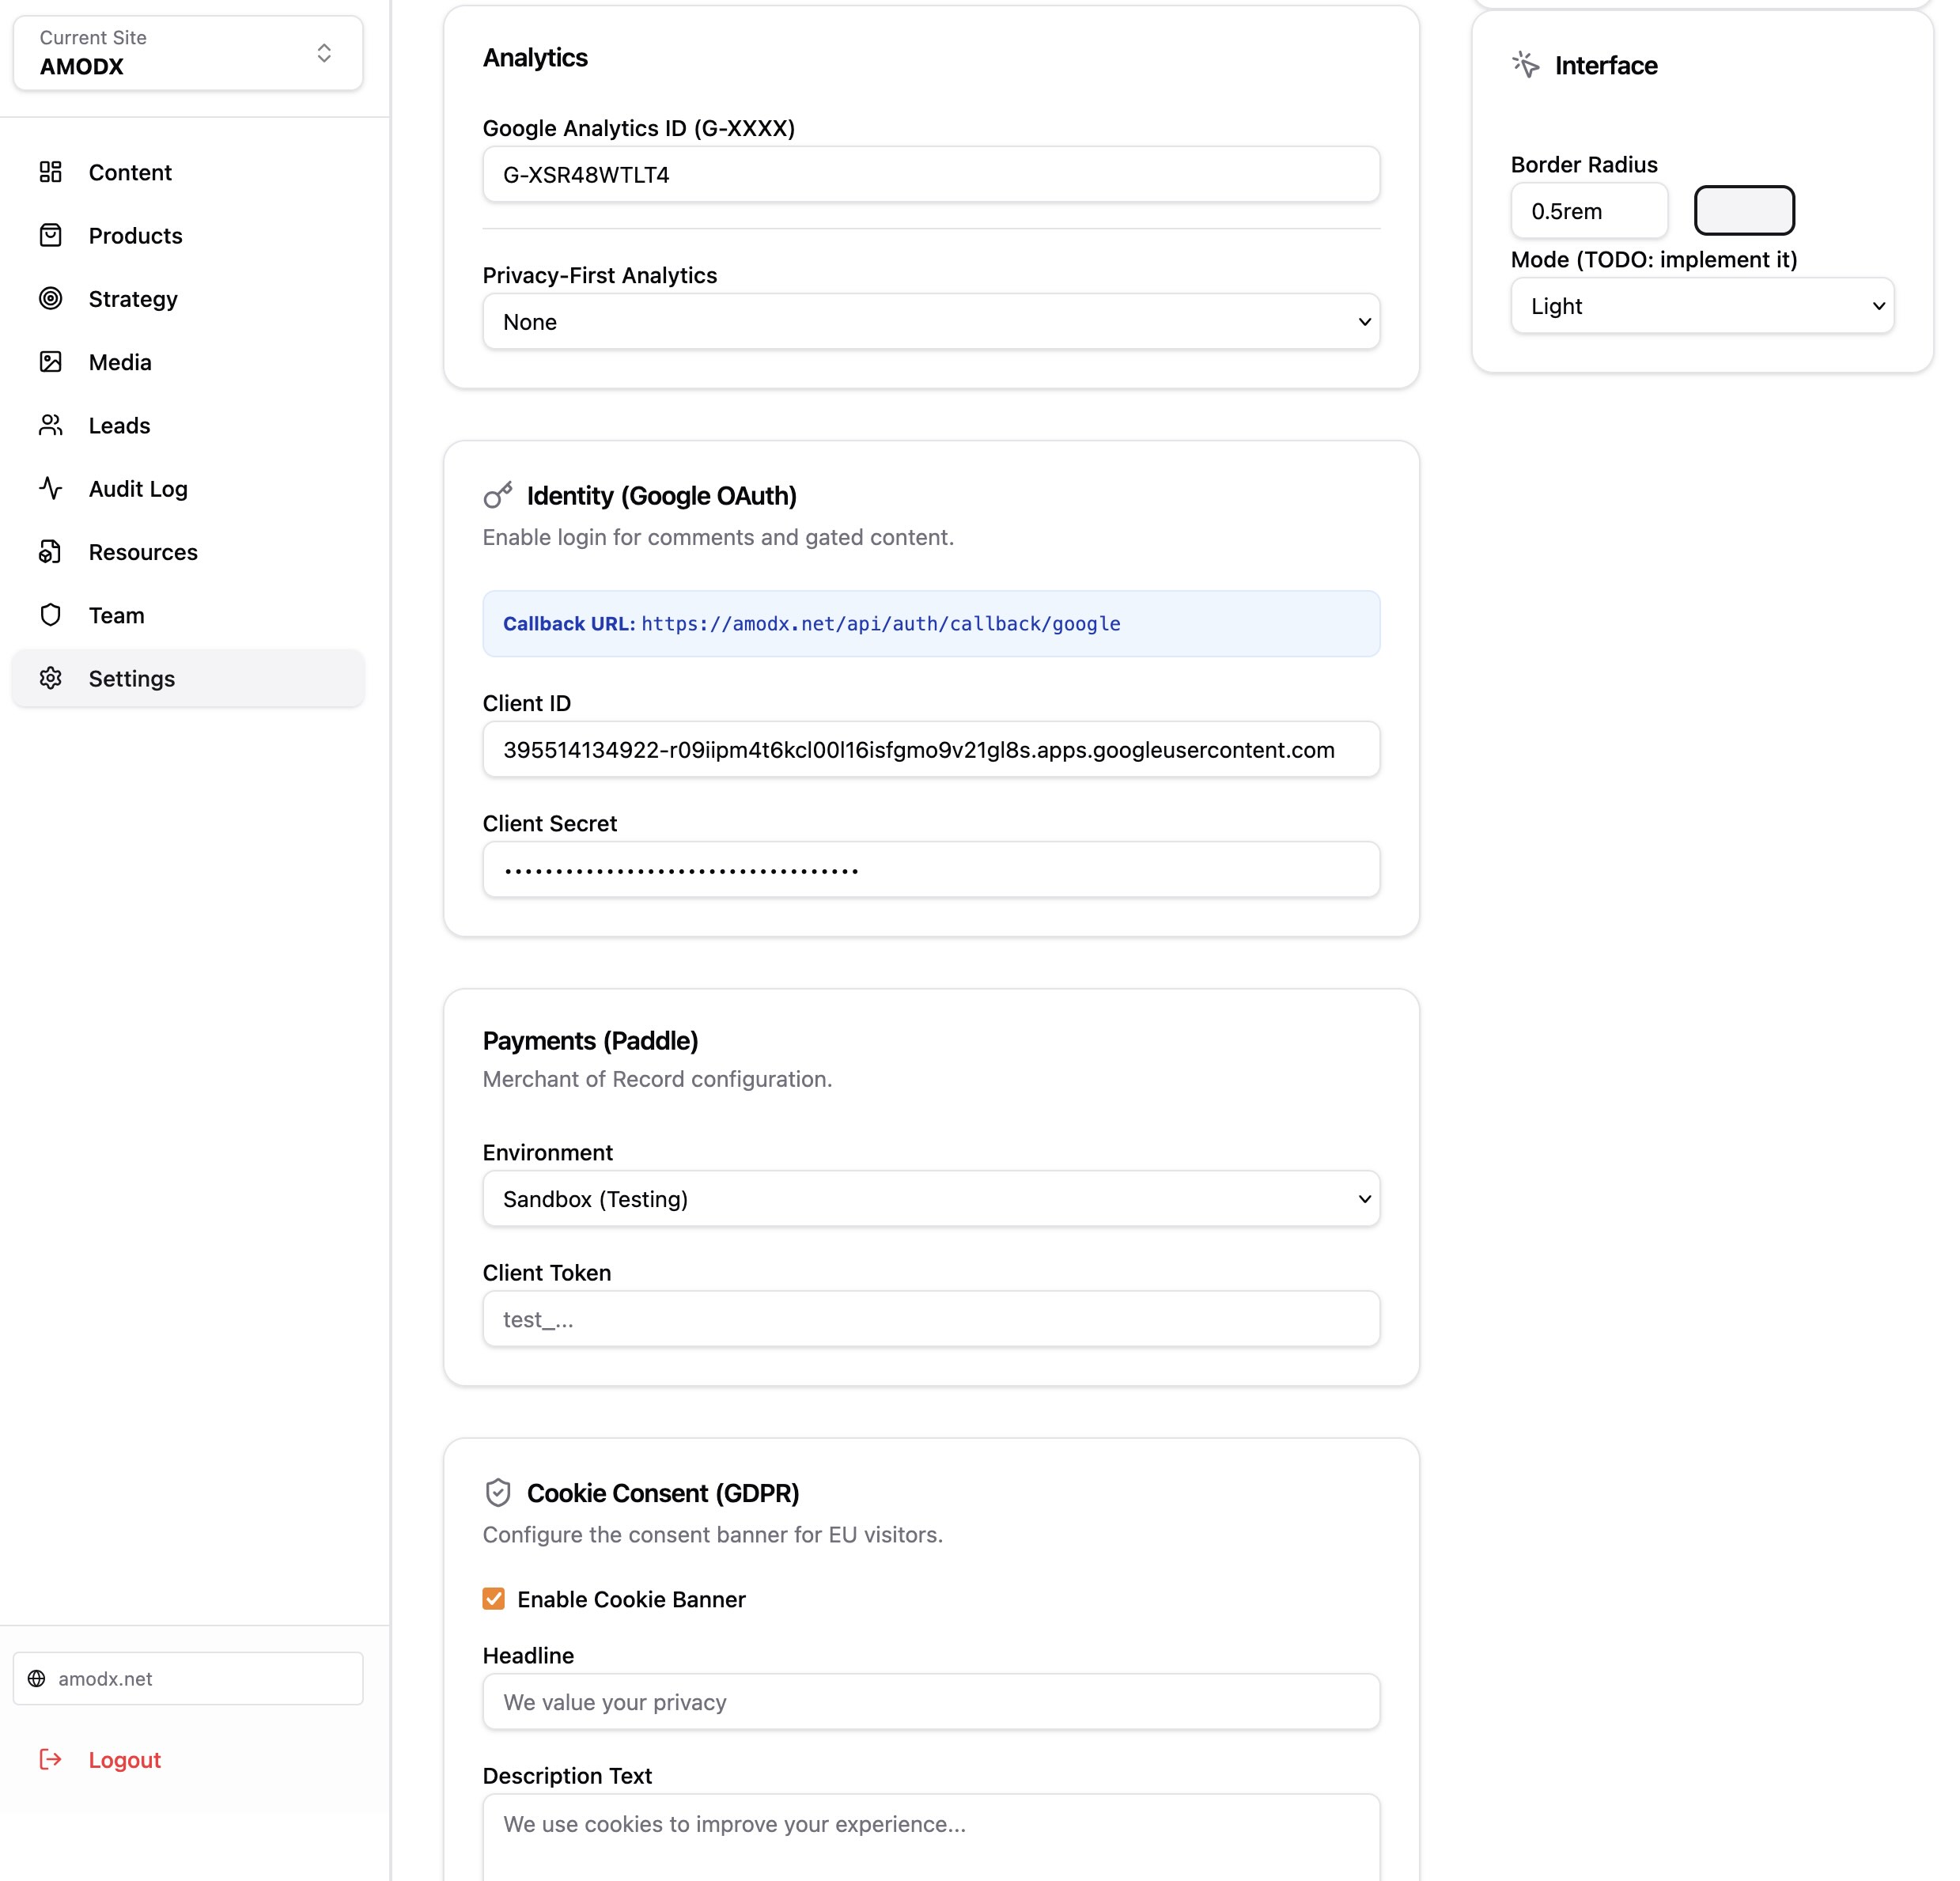Select the Products icon in the sidebar
Viewport: 1960px width, 1881px height.
coord(51,235)
